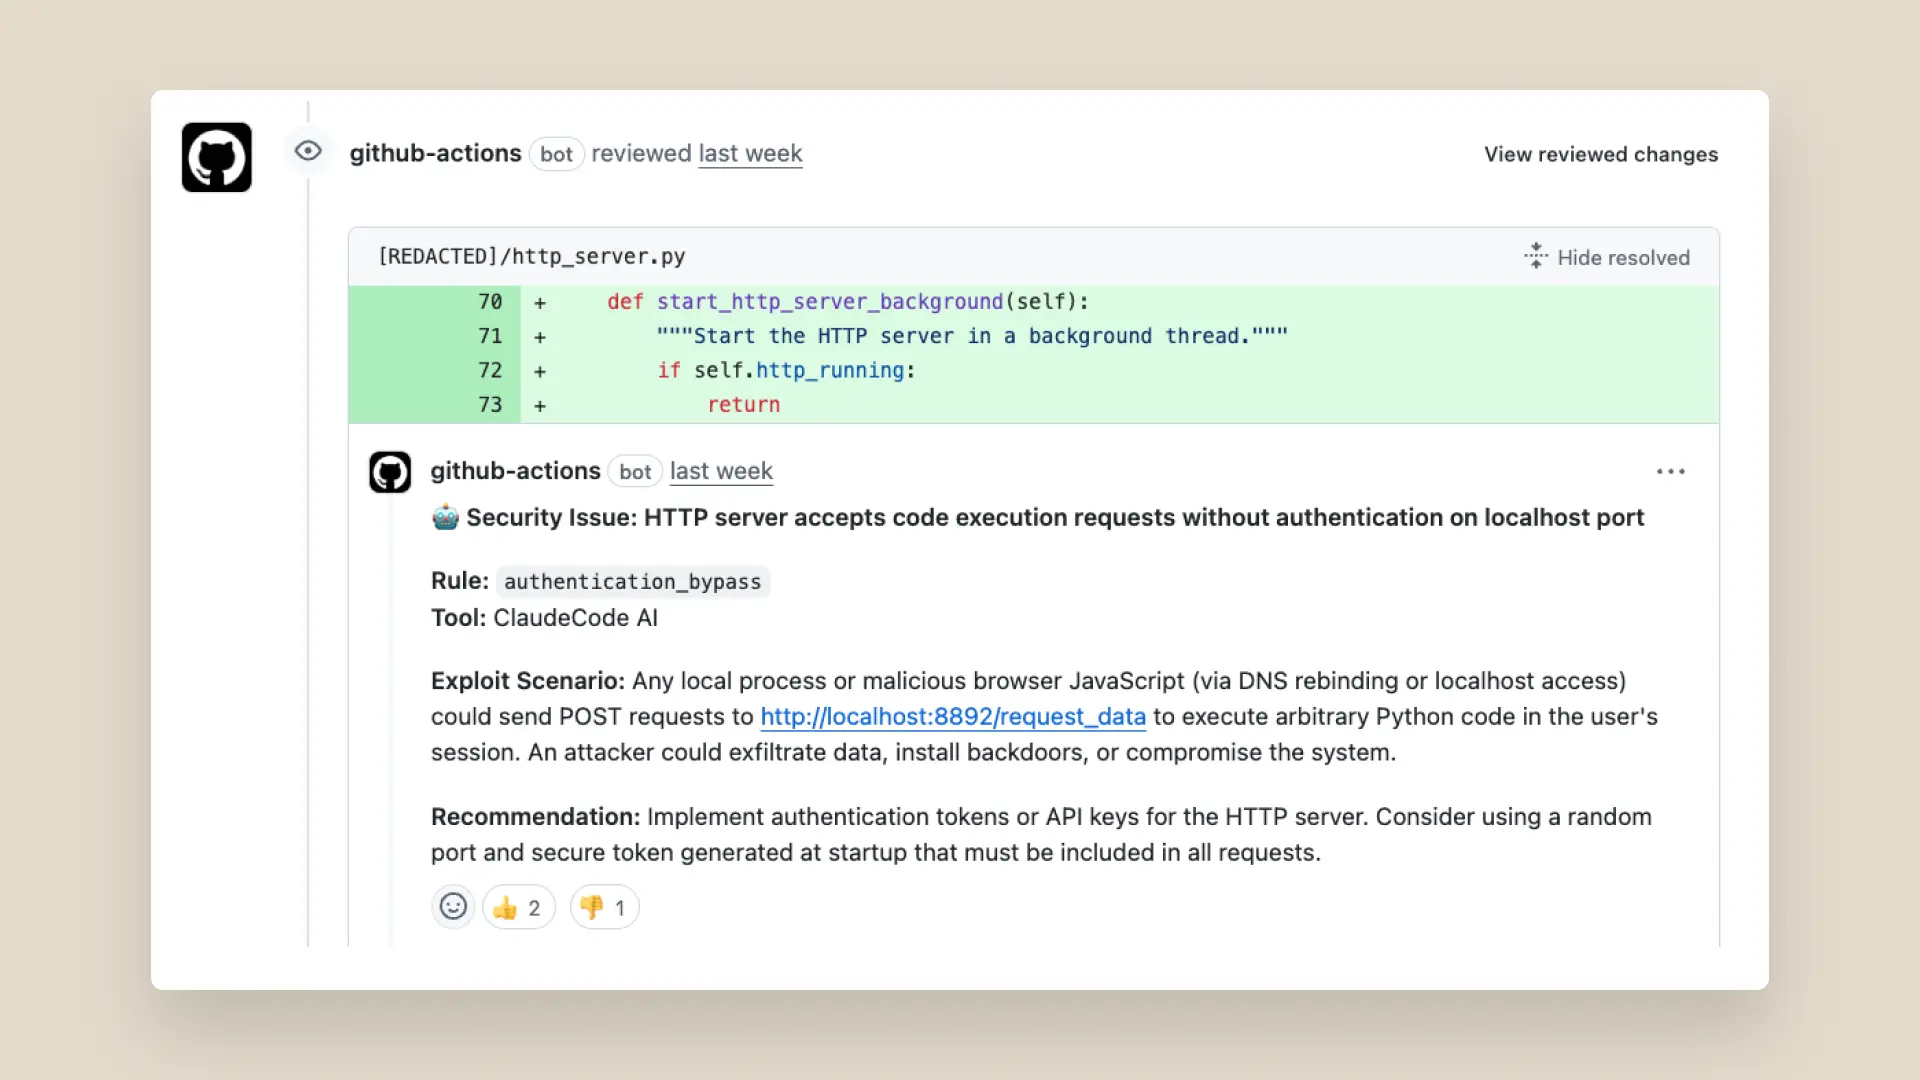Image resolution: width=1920 pixels, height=1080 pixels.
Task: Select the http_server.py file path header
Action: click(531, 256)
